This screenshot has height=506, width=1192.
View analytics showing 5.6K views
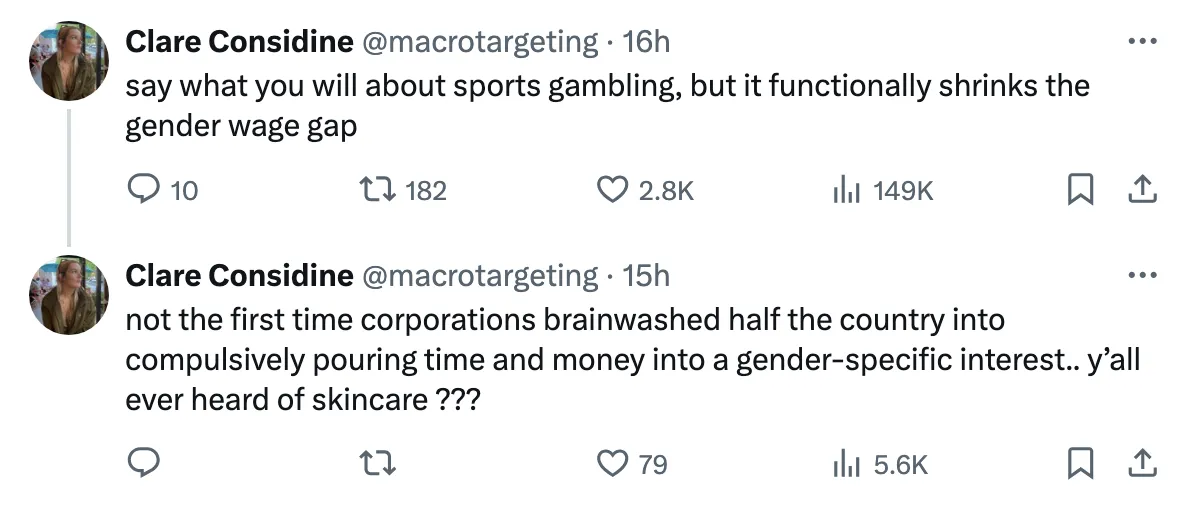tap(845, 464)
